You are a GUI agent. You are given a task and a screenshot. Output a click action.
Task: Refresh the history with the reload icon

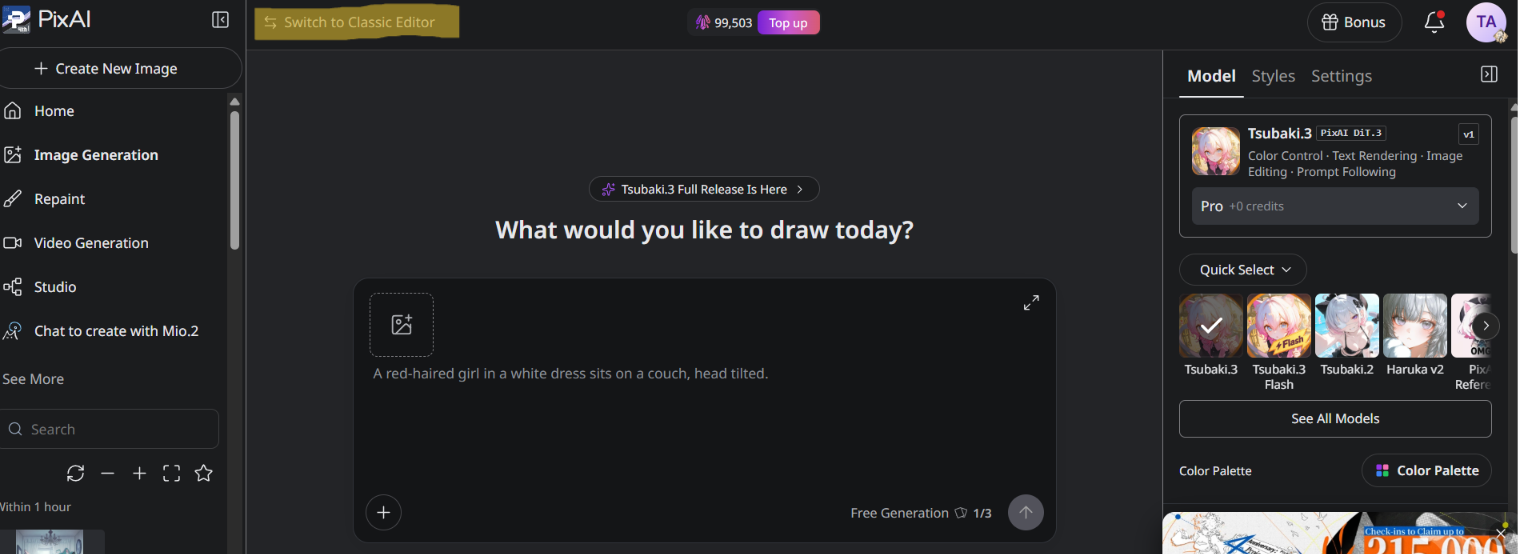pos(75,473)
